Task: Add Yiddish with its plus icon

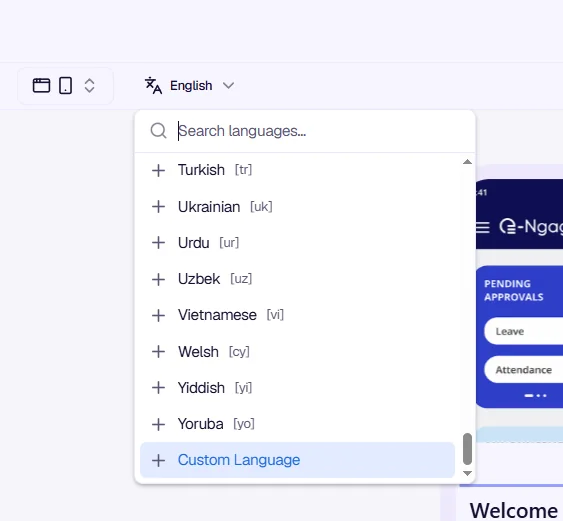Action: click(158, 388)
